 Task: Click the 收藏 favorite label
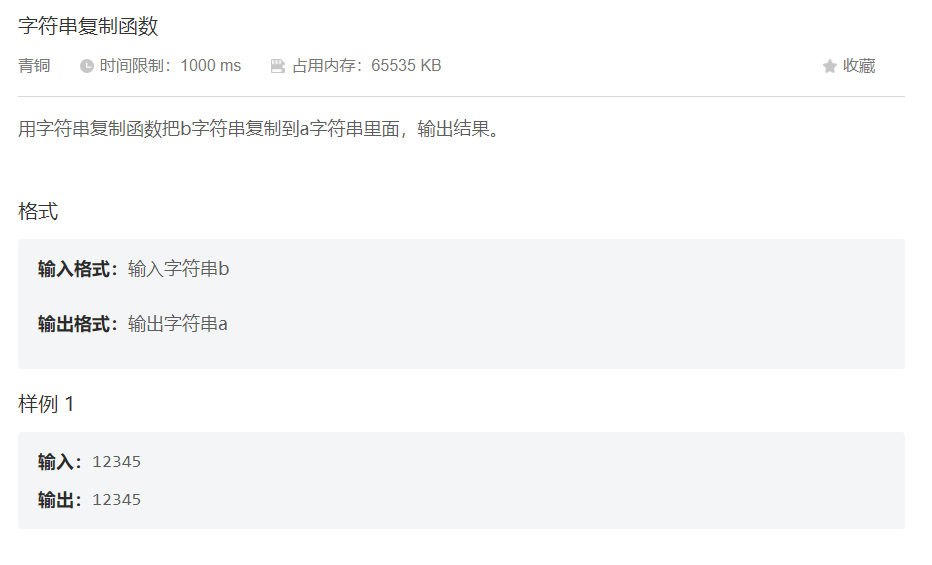(859, 66)
